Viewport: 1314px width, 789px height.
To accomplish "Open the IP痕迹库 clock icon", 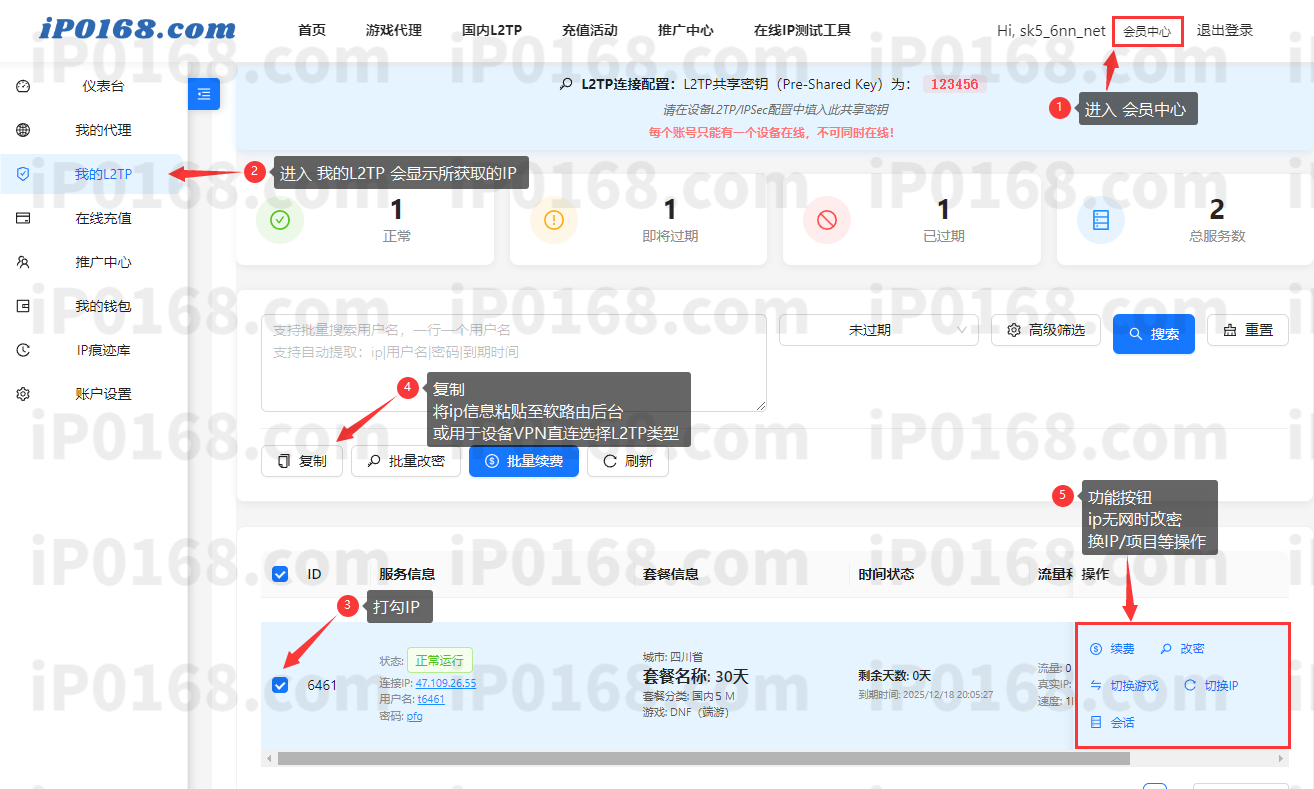I will [x=22, y=349].
